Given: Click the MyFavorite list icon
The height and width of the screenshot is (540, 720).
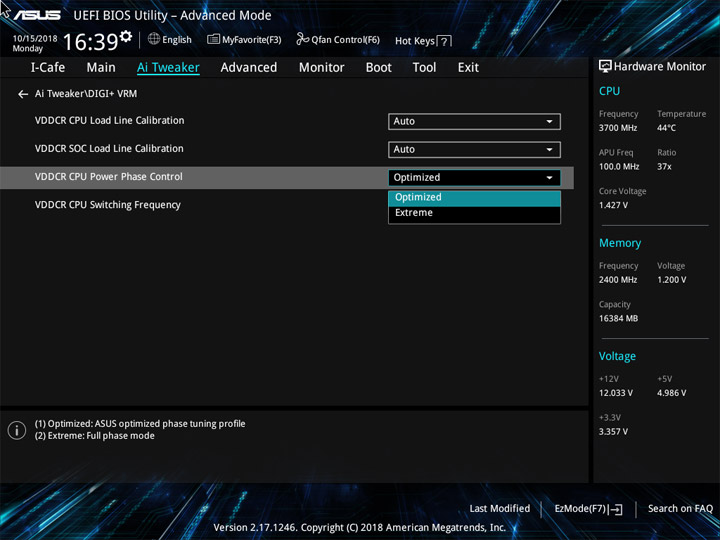Looking at the screenshot, I should click(214, 39).
